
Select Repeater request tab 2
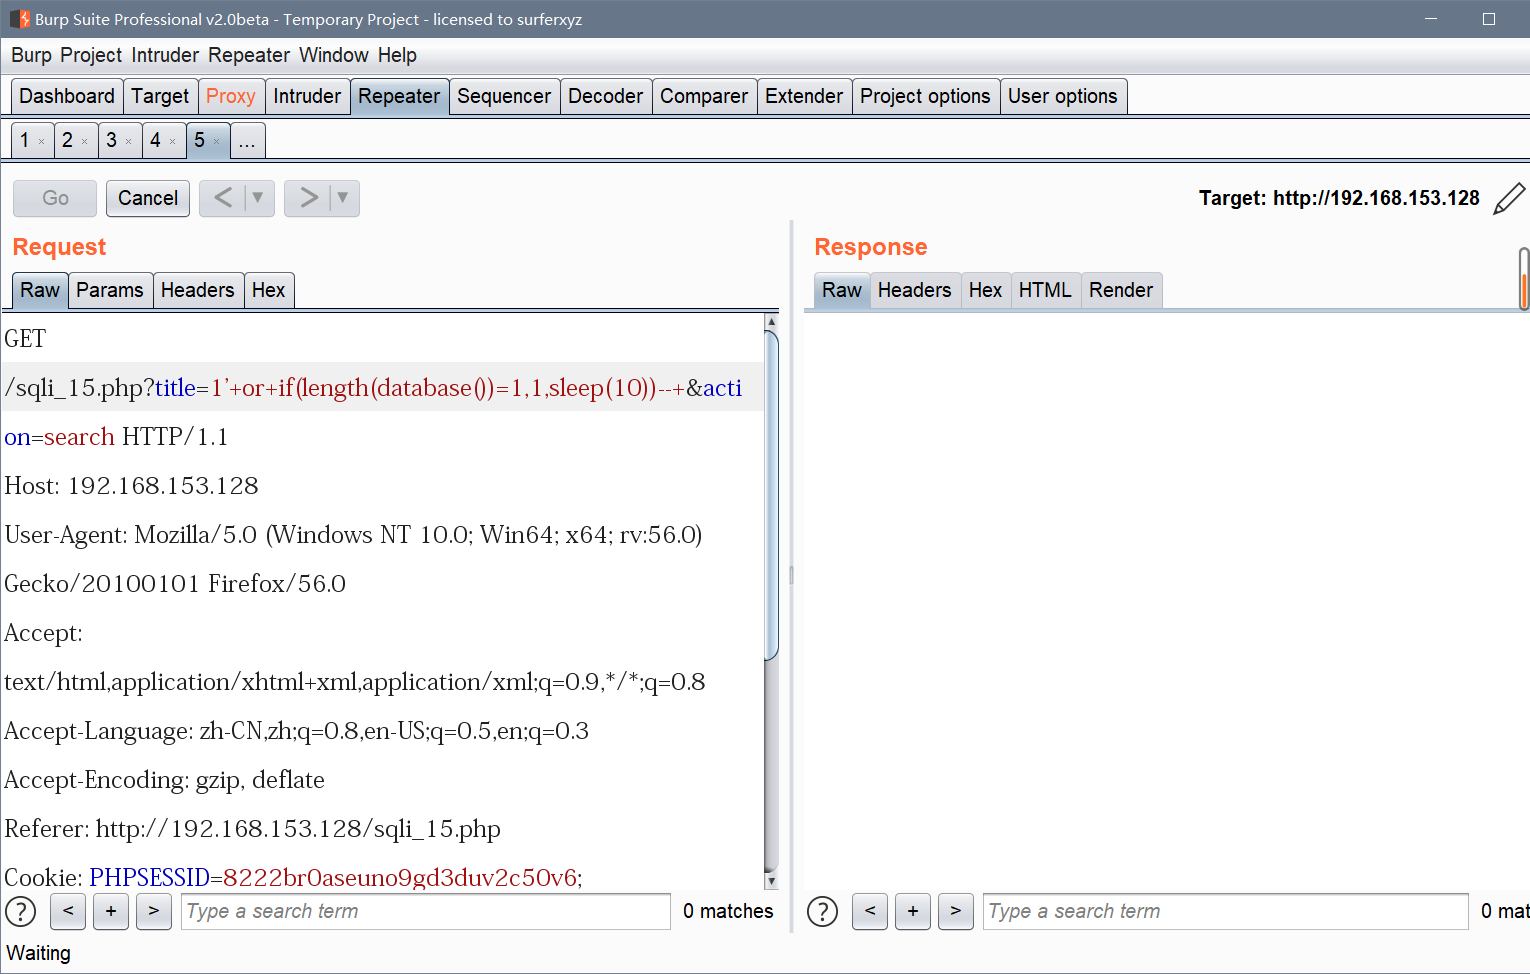(67, 140)
